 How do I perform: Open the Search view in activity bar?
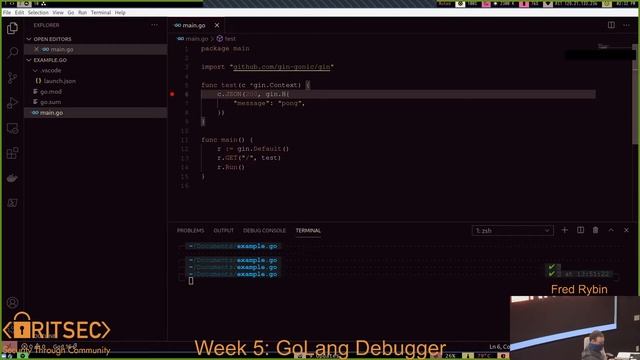12,52
